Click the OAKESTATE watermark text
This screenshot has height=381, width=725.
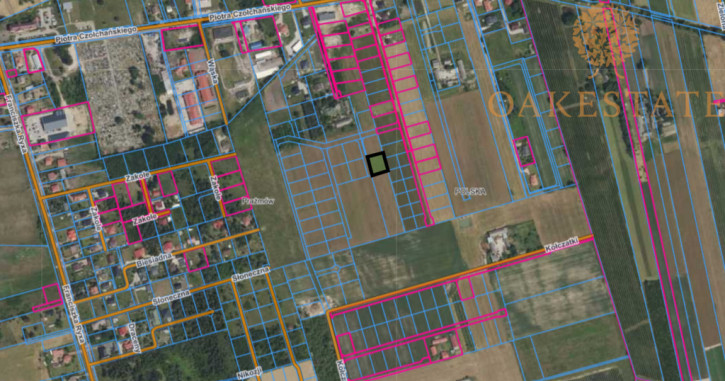[607, 104]
